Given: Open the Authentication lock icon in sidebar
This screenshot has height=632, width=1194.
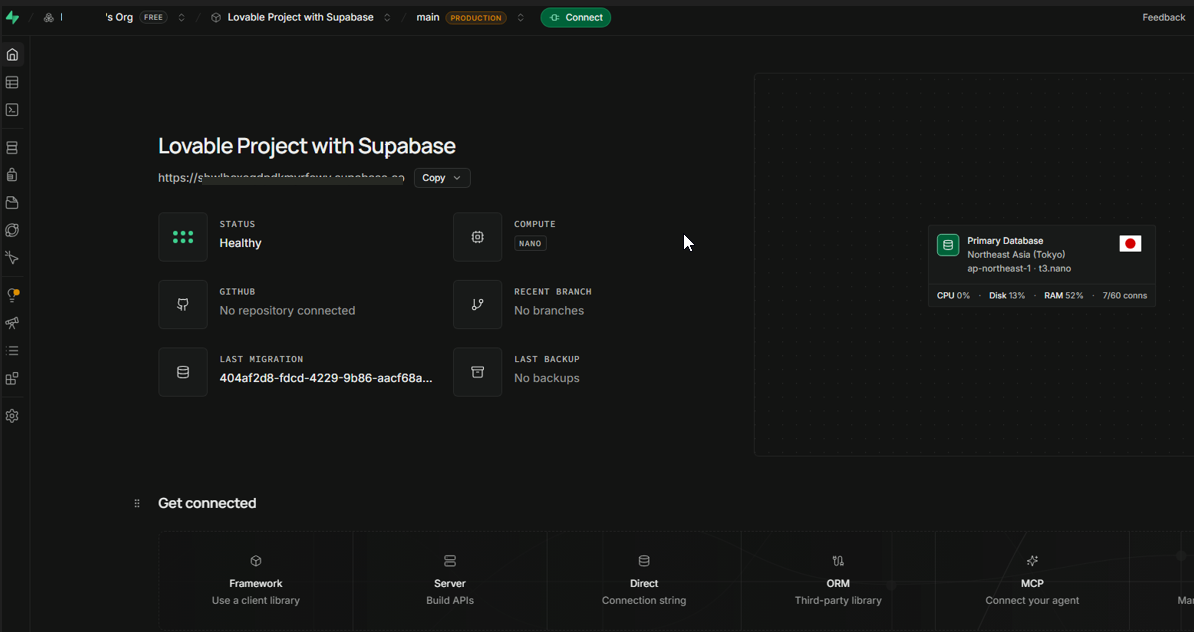Looking at the screenshot, I should [x=12, y=175].
